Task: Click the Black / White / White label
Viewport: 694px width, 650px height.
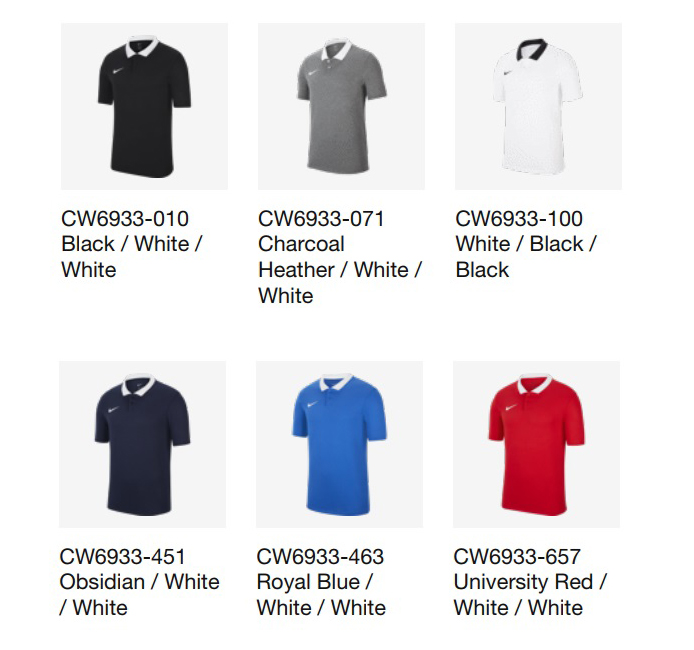Action: click(x=132, y=257)
